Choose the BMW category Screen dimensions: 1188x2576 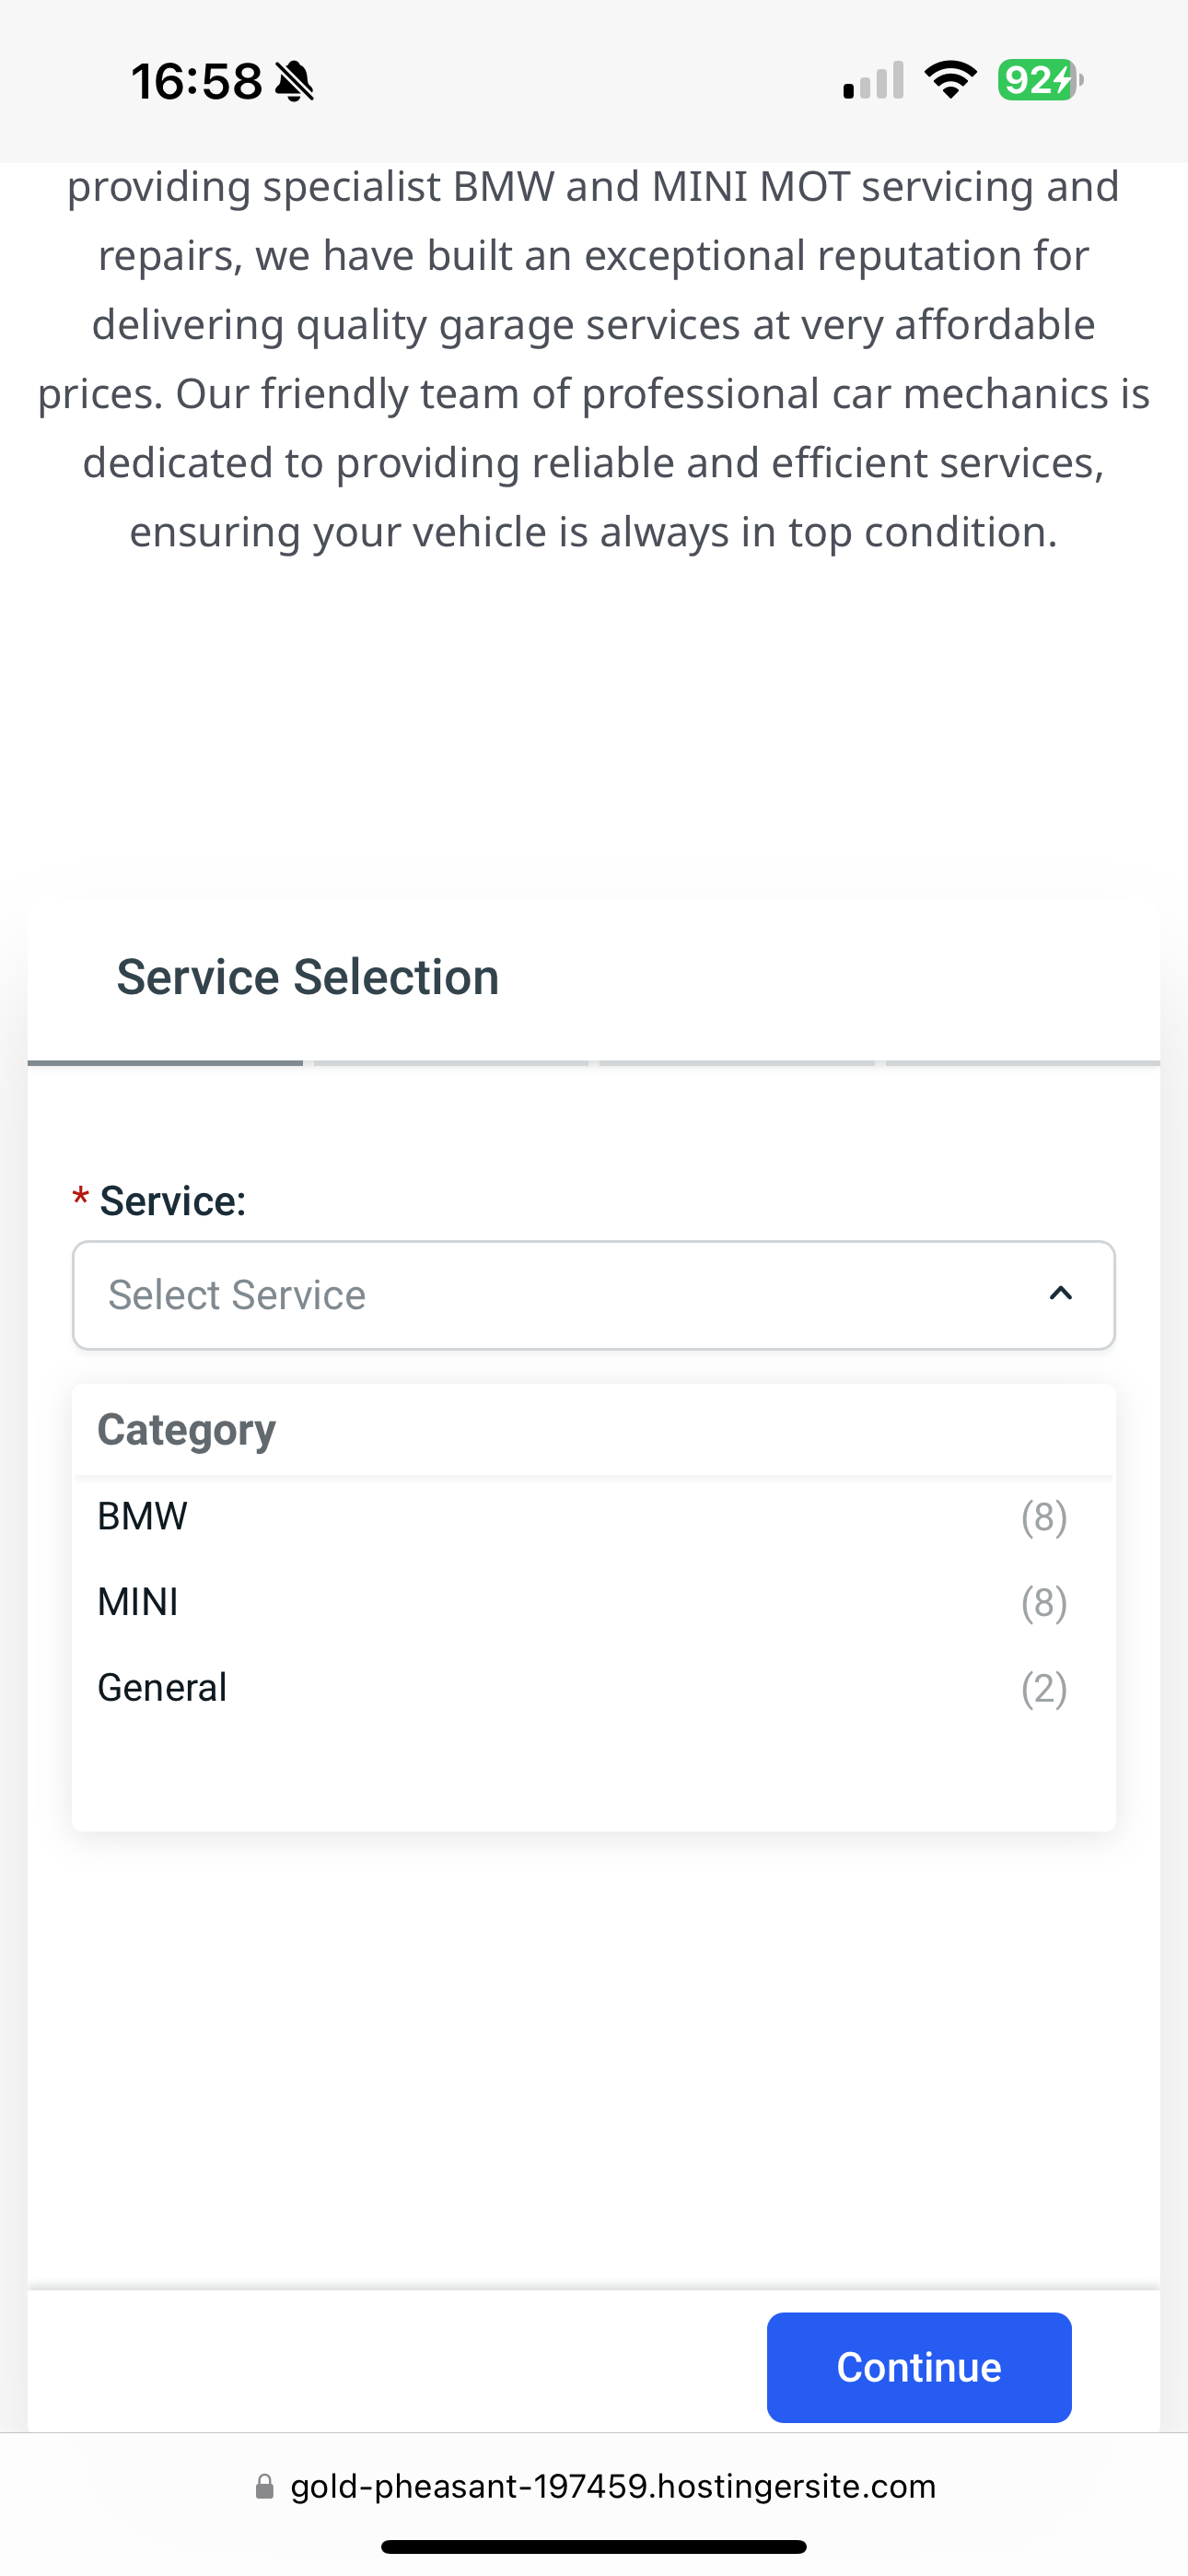point(594,1517)
